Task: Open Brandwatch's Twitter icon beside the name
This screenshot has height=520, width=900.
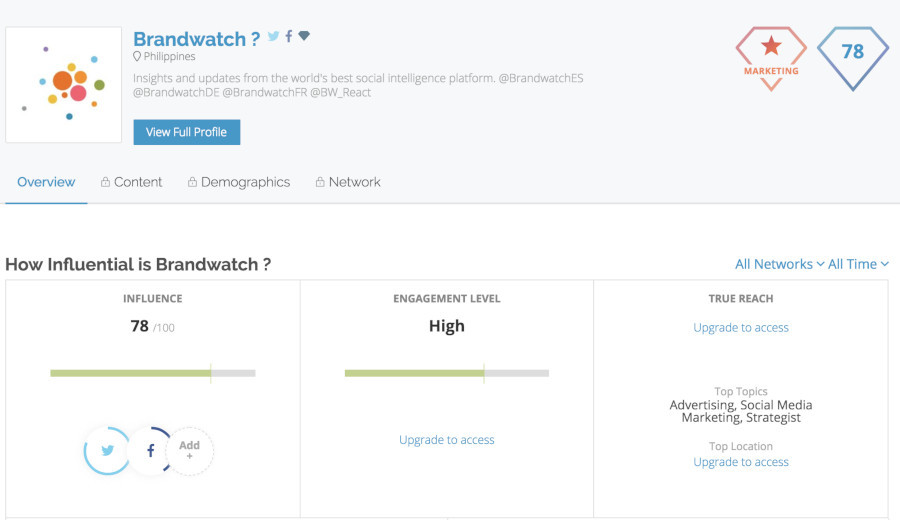Action: [x=273, y=36]
